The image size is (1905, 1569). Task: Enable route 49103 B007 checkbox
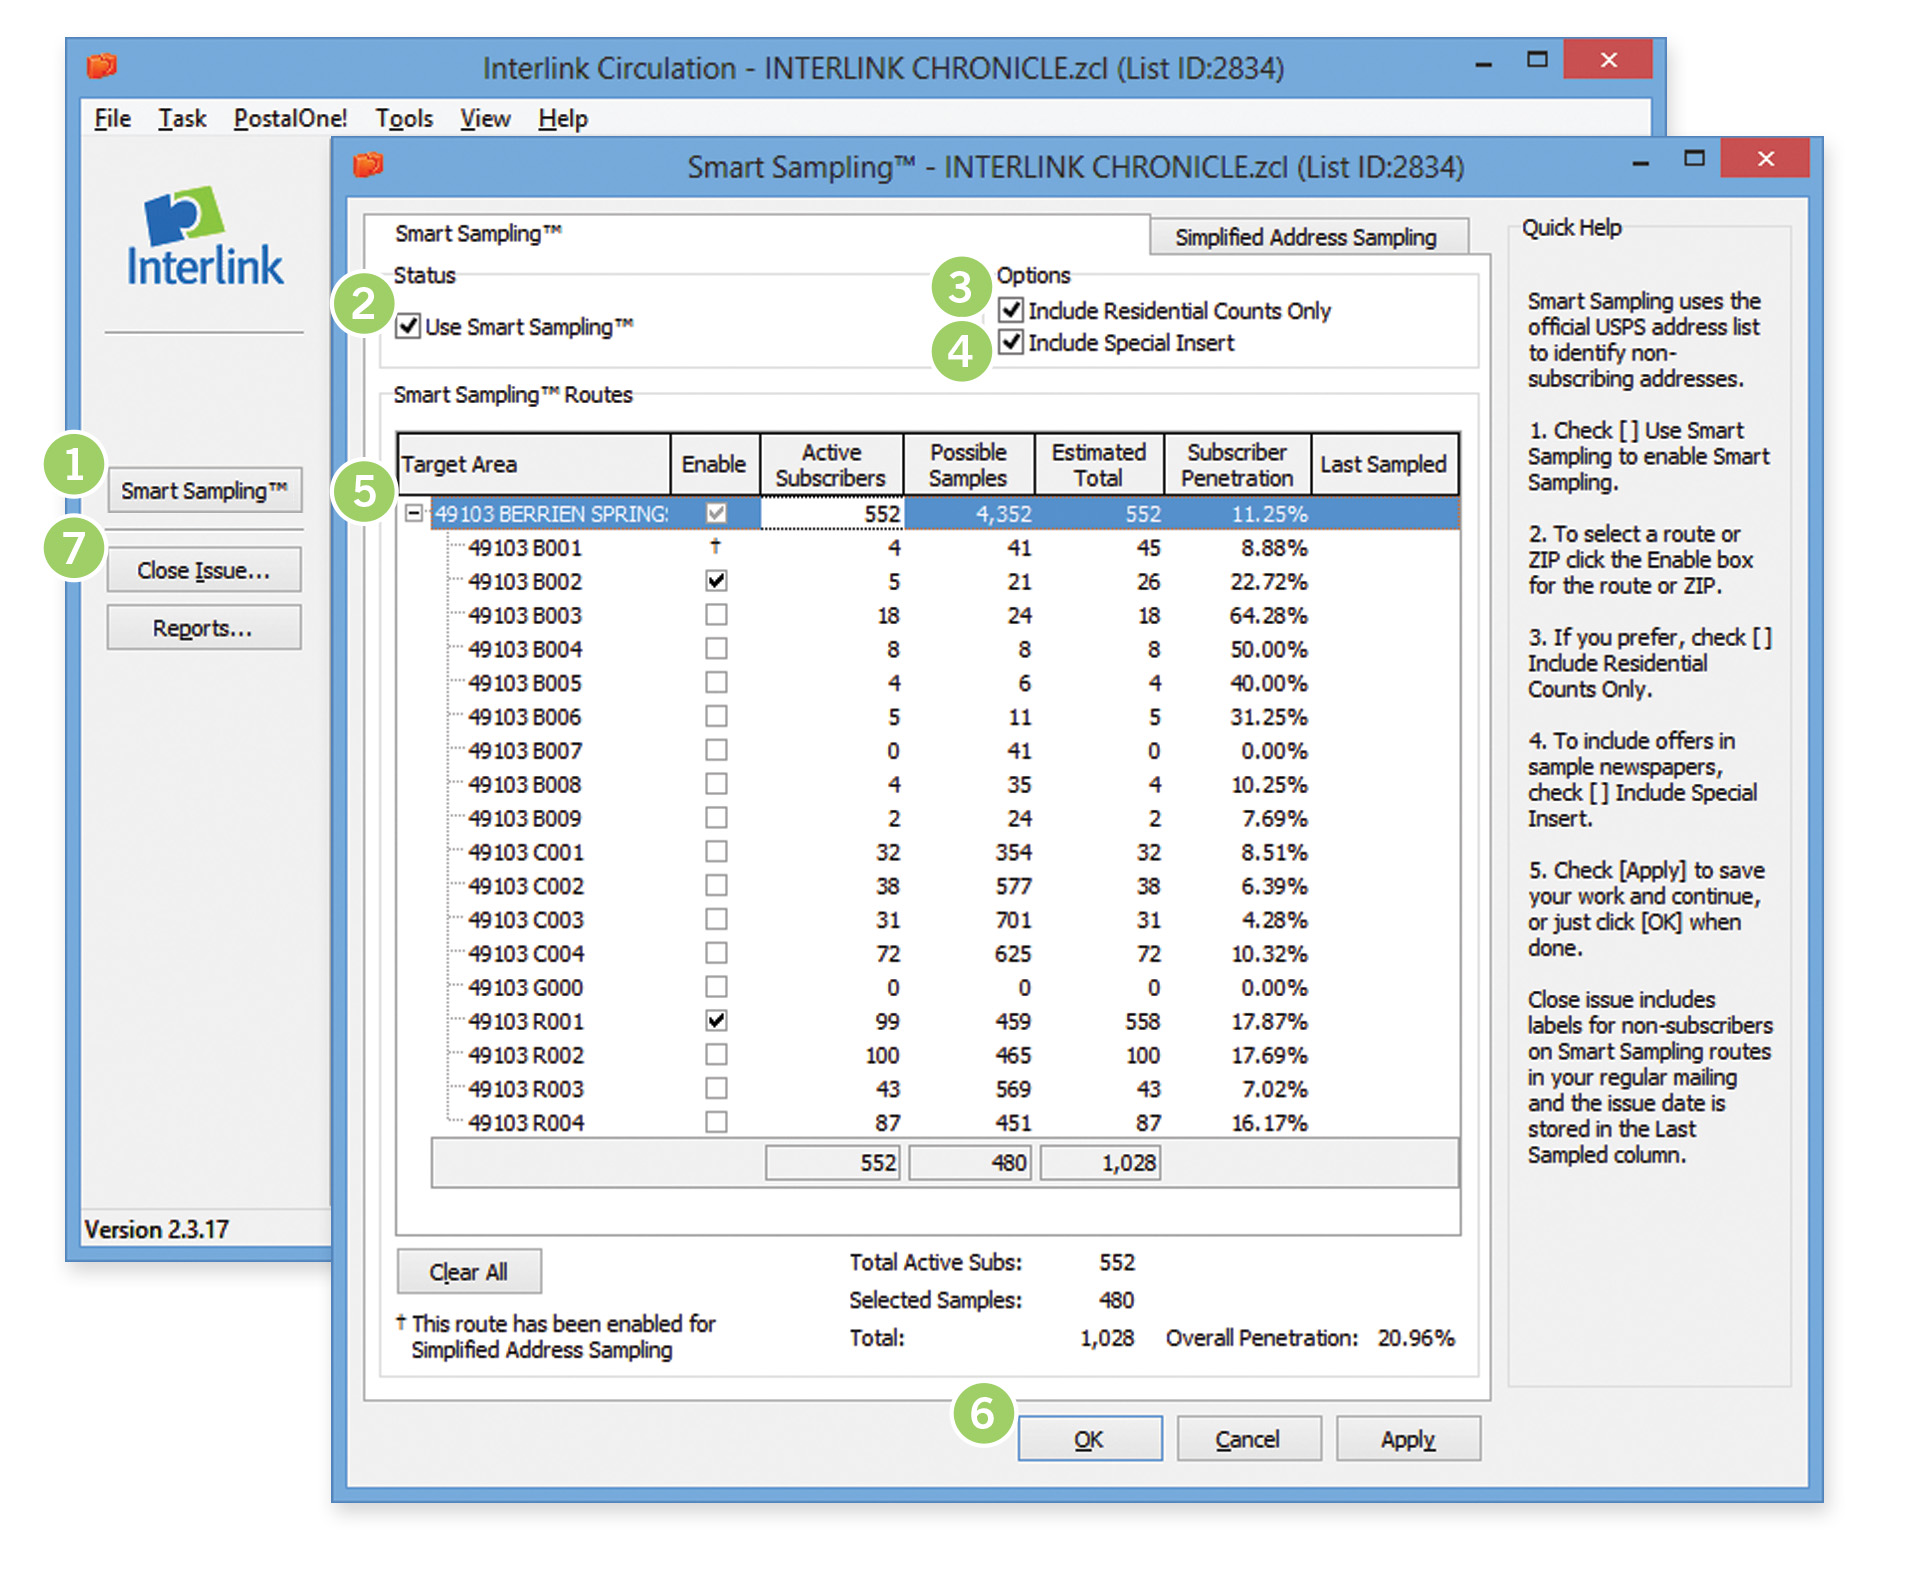coord(716,750)
